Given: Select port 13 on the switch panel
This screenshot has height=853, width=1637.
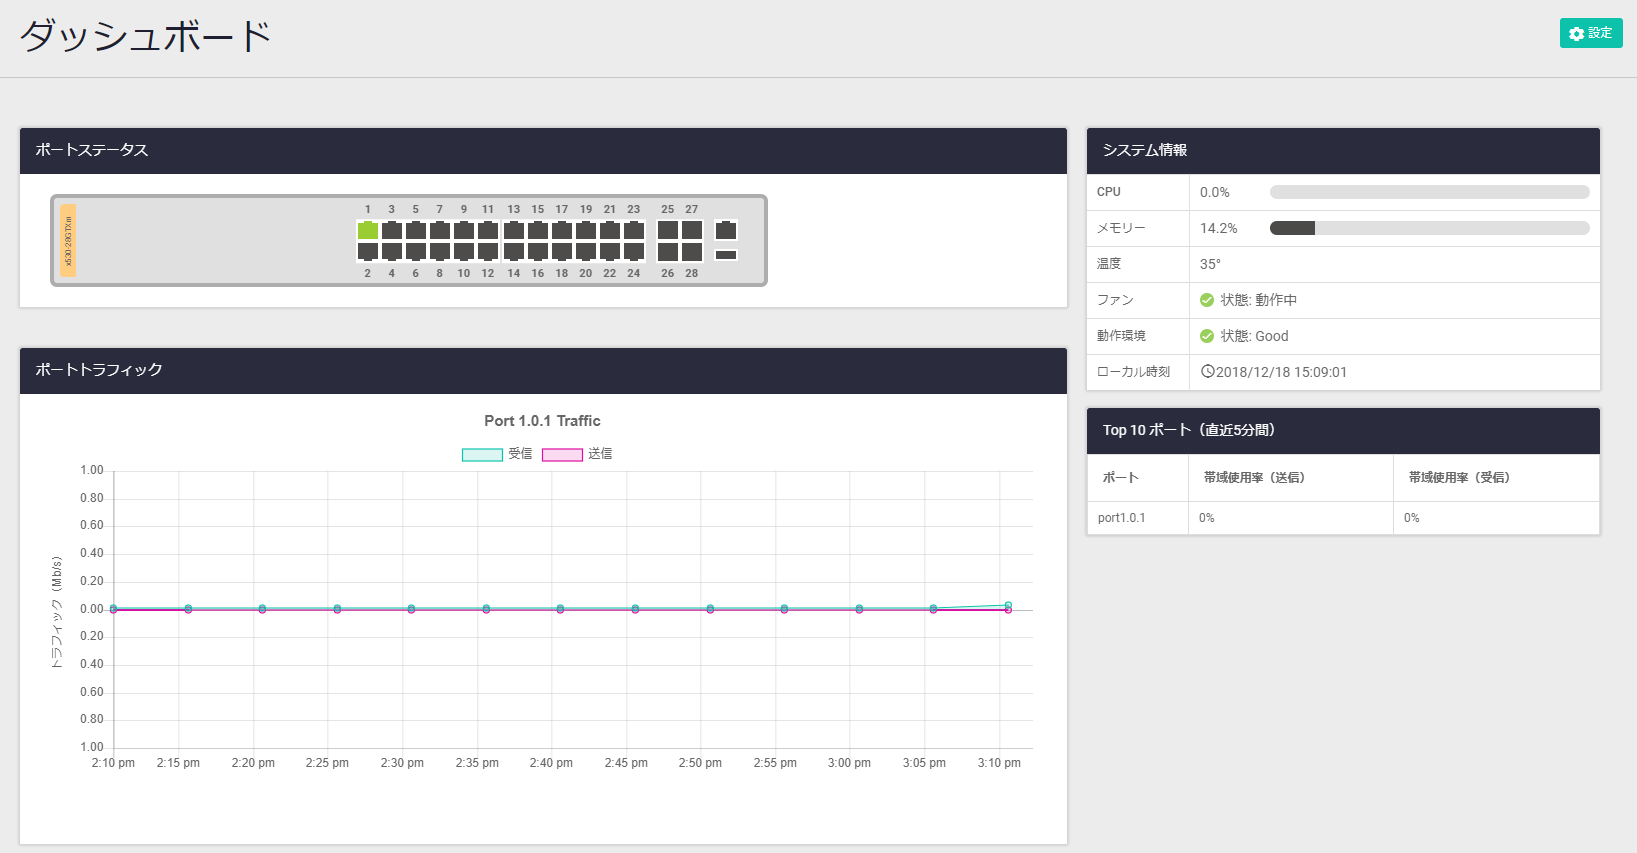Looking at the screenshot, I should (513, 230).
